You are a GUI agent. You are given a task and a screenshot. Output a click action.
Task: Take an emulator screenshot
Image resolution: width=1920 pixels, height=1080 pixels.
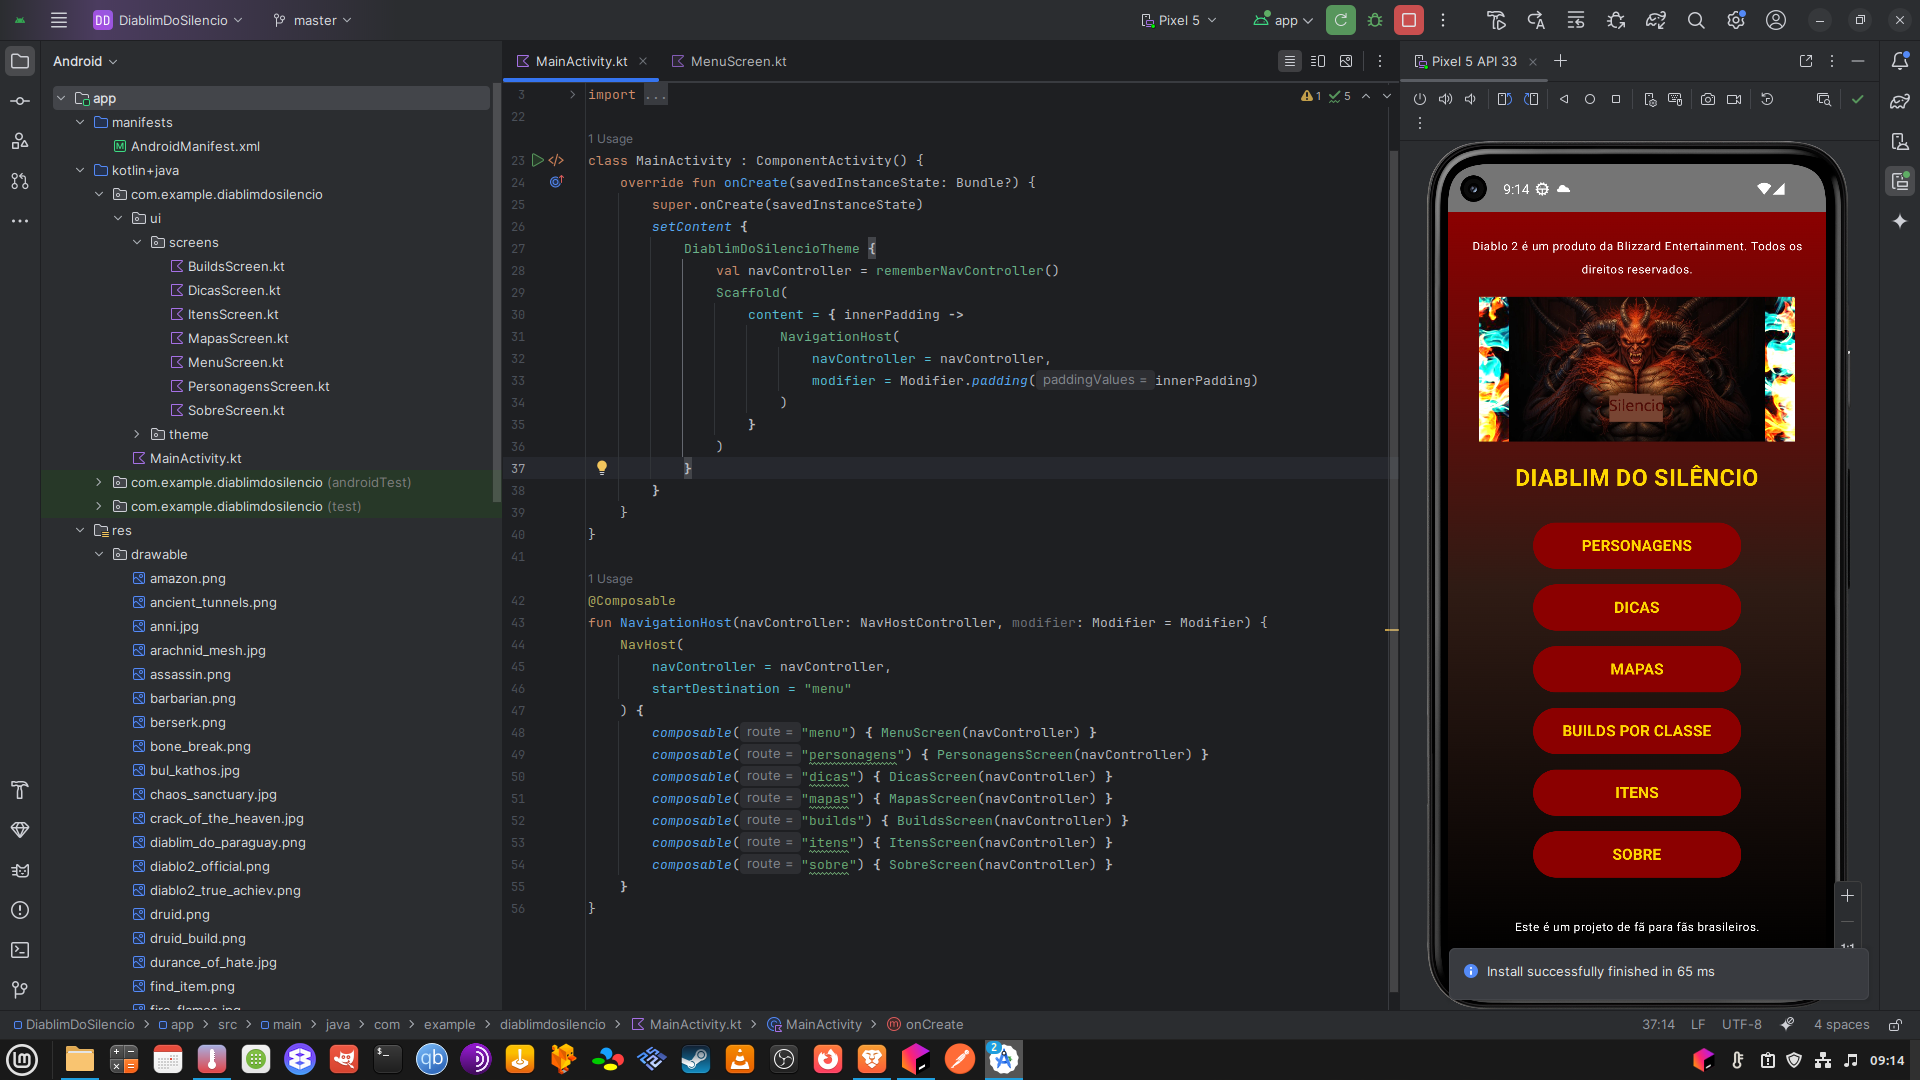point(1708,99)
